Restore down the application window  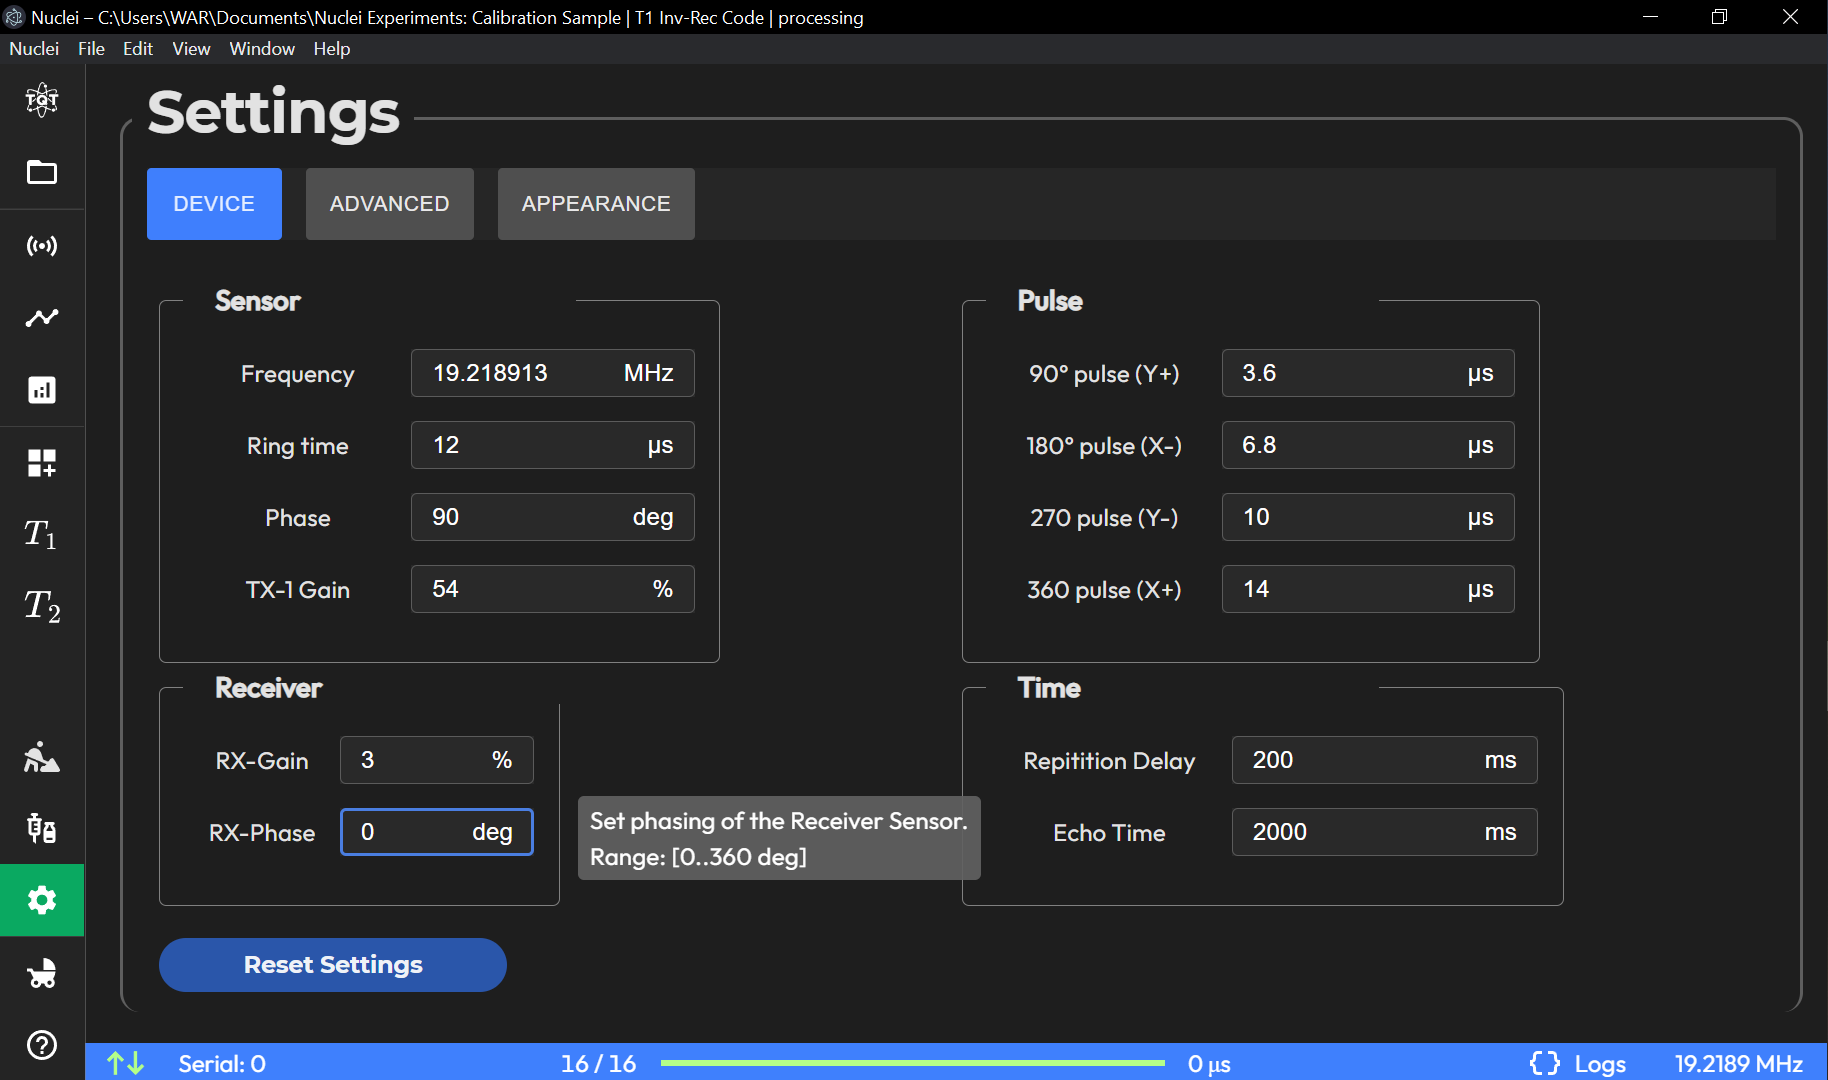(x=1719, y=17)
